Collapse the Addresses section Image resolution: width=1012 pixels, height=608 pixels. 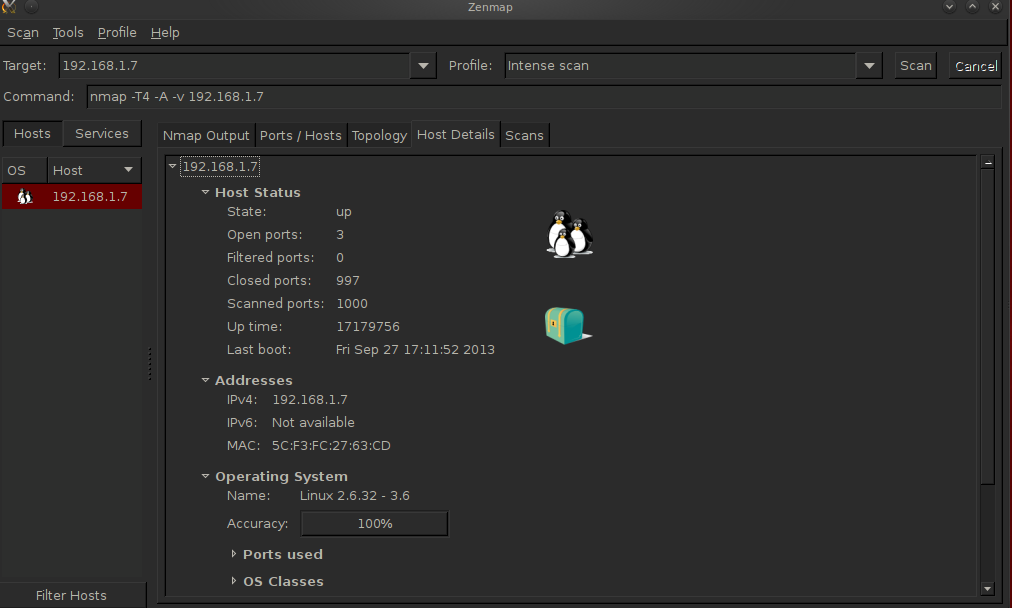coord(205,380)
